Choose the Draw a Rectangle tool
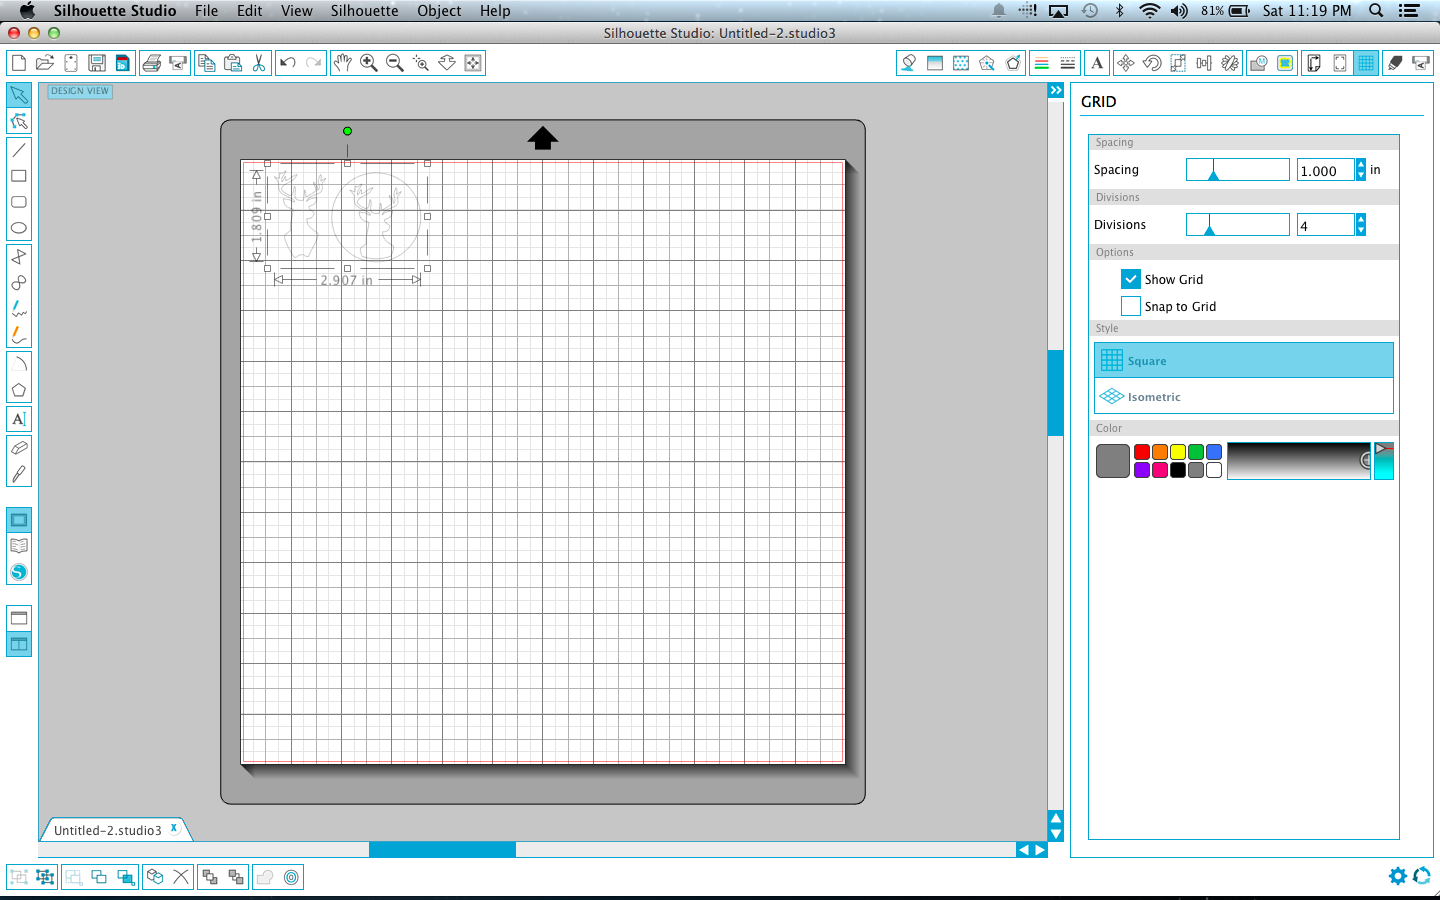 pyautogui.click(x=19, y=176)
